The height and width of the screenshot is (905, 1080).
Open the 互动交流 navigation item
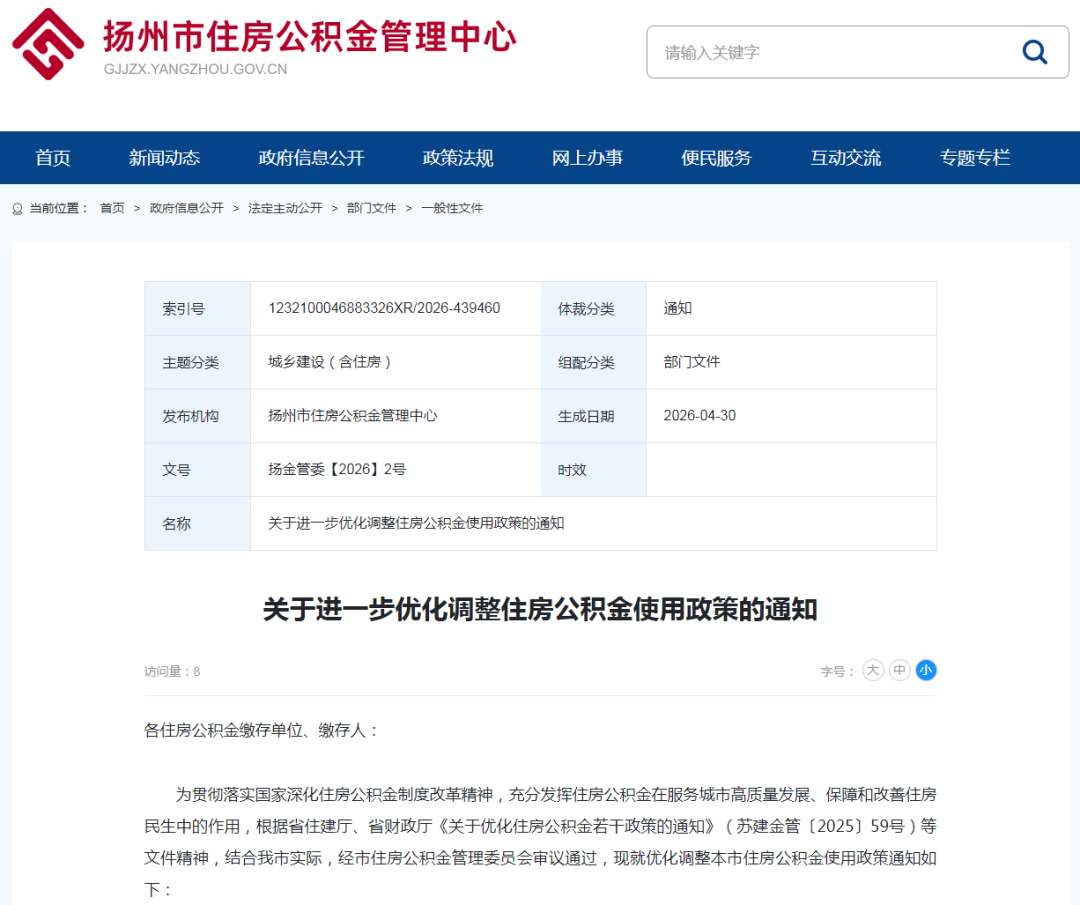pyautogui.click(x=846, y=158)
